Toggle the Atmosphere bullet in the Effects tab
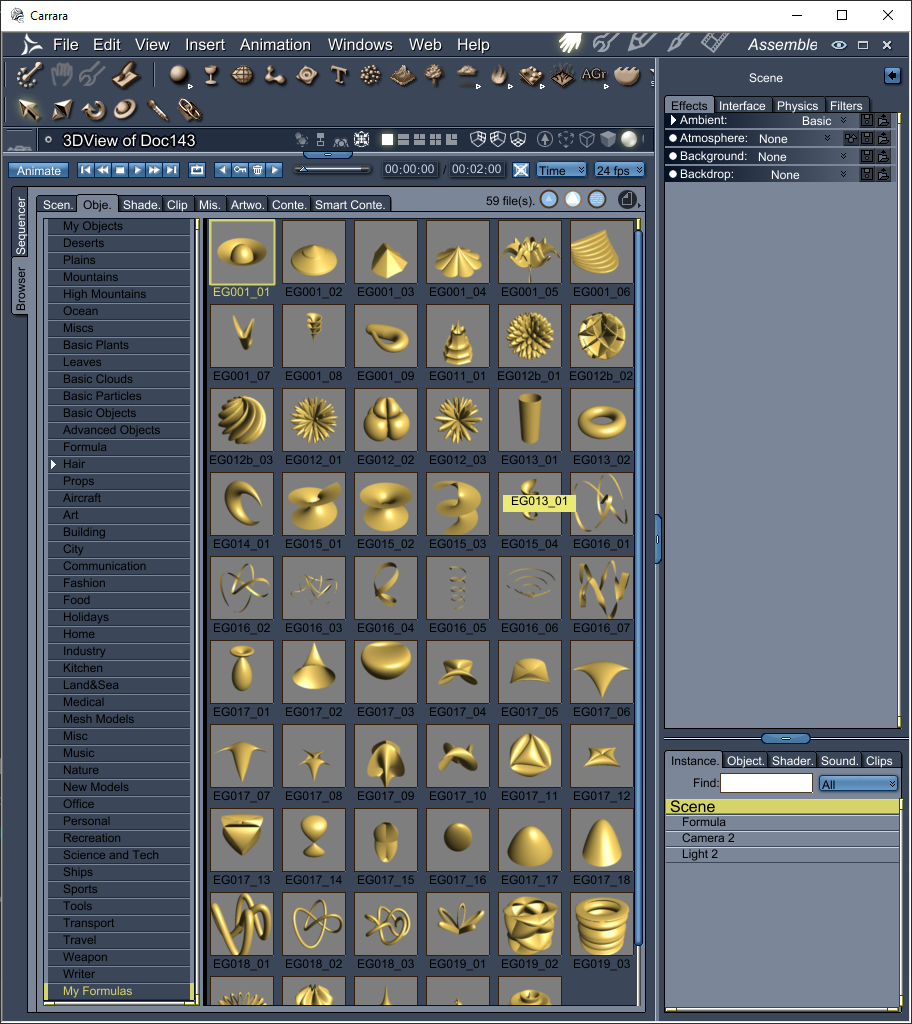 tap(673, 138)
